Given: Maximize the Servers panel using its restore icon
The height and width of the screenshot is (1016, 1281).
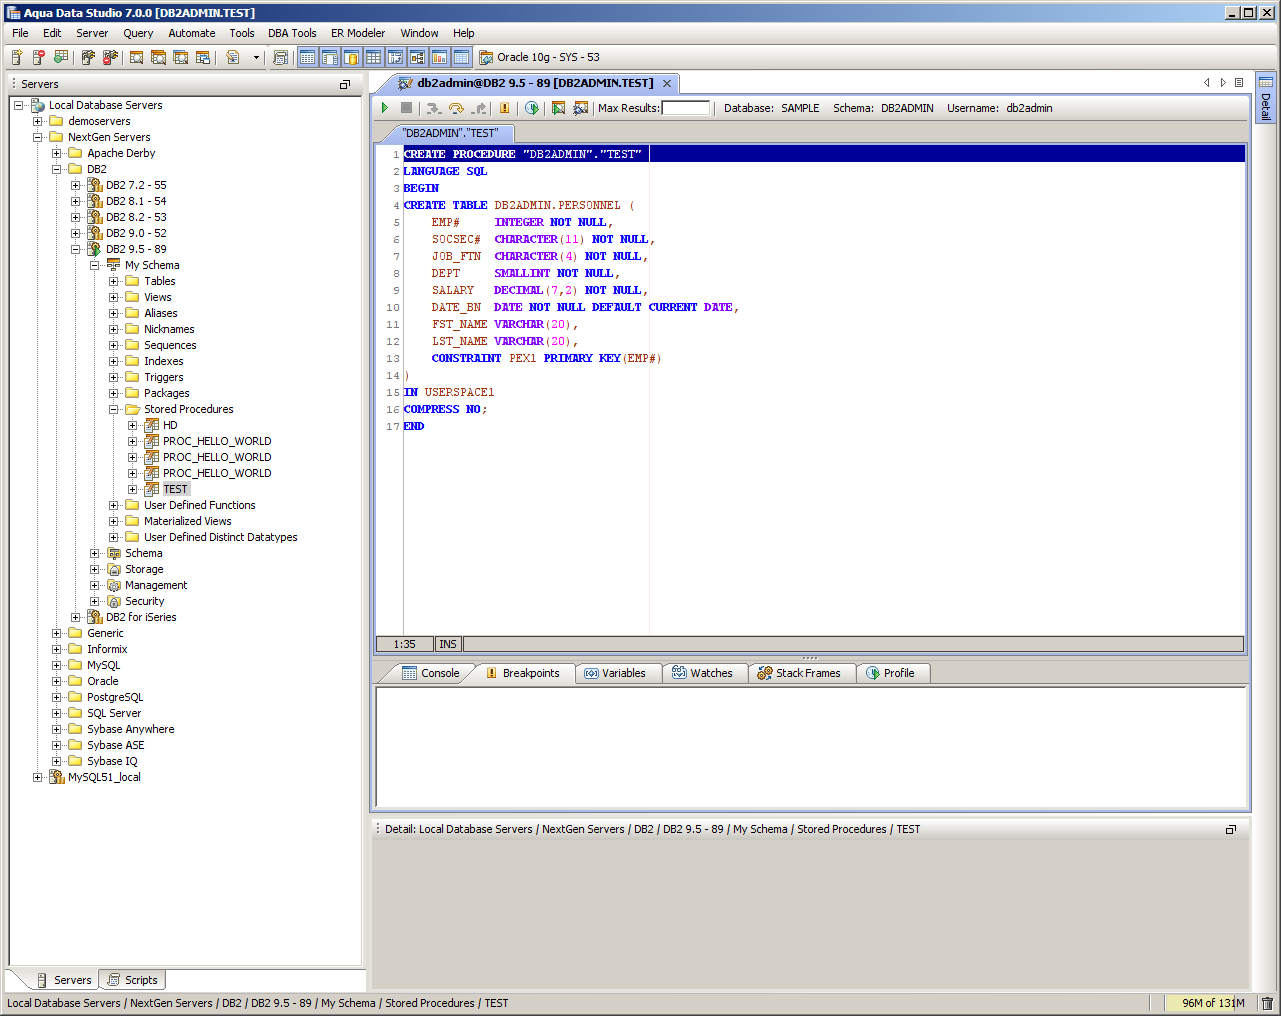Looking at the screenshot, I should tap(345, 85).
